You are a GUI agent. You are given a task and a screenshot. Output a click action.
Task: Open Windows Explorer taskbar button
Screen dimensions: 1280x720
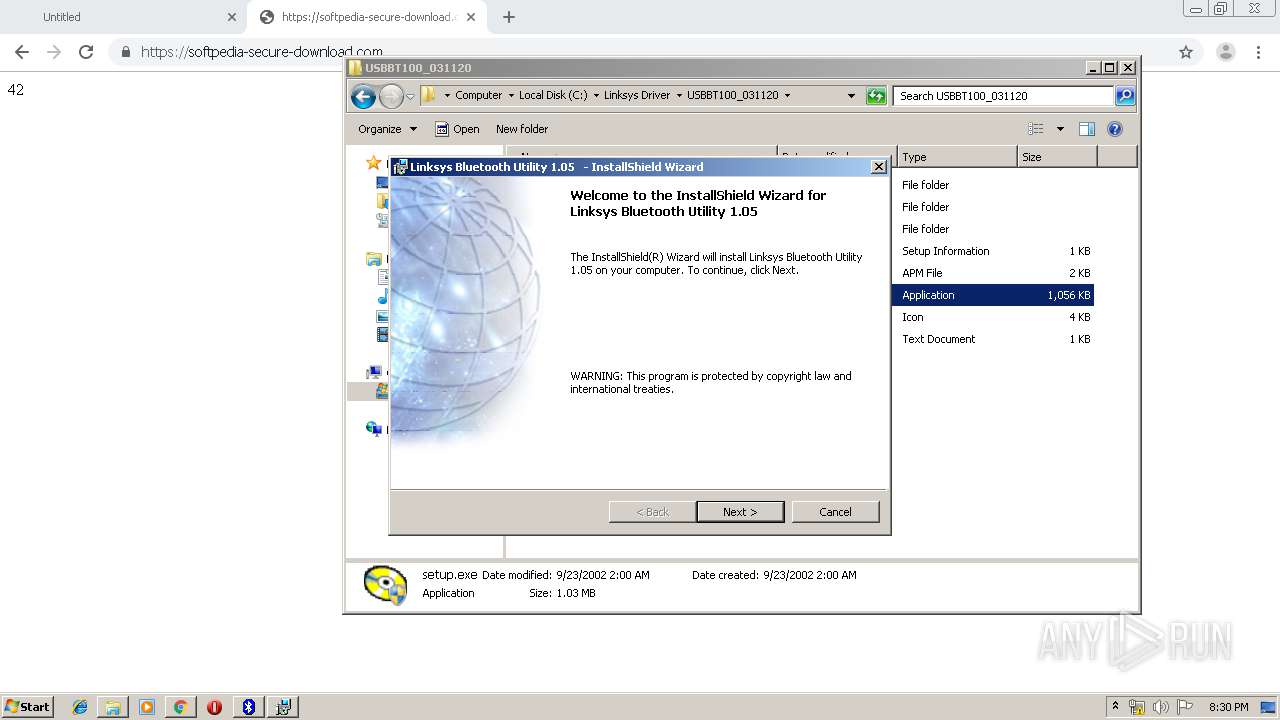tap(113, 707)
